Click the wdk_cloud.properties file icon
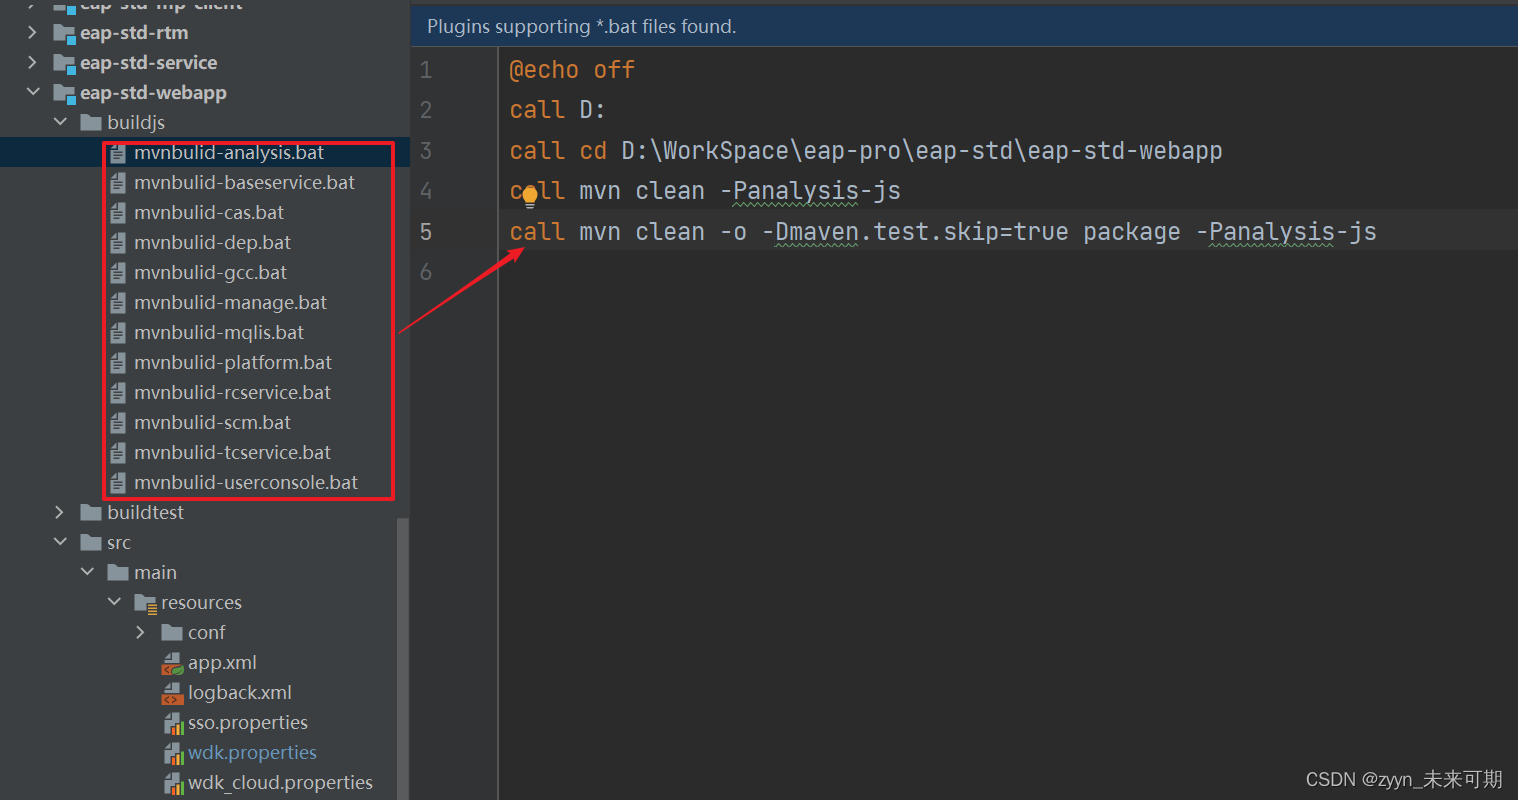1518x800 pixels. point(173,783)
